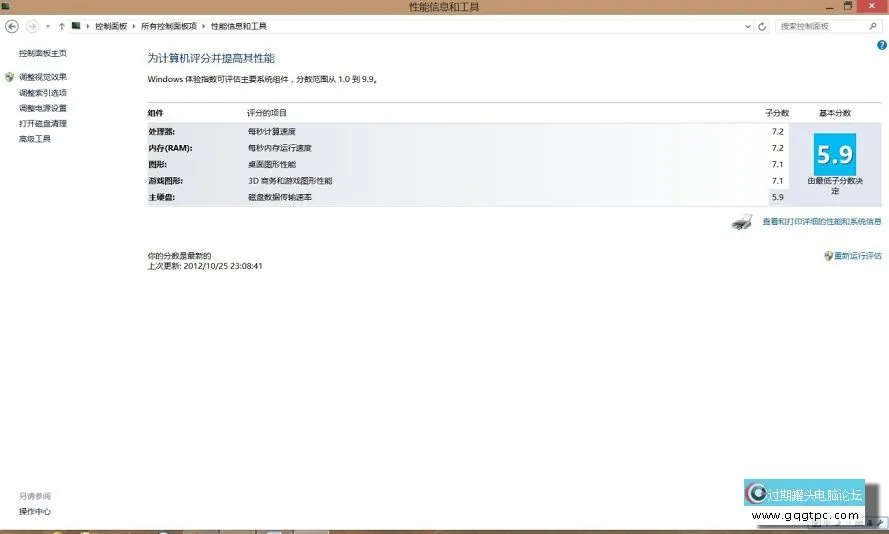The height and width of the screenshot is (534, 889).
Task: Click the 5.9 subscore for 主硬盘
Action: coord(777,197)
